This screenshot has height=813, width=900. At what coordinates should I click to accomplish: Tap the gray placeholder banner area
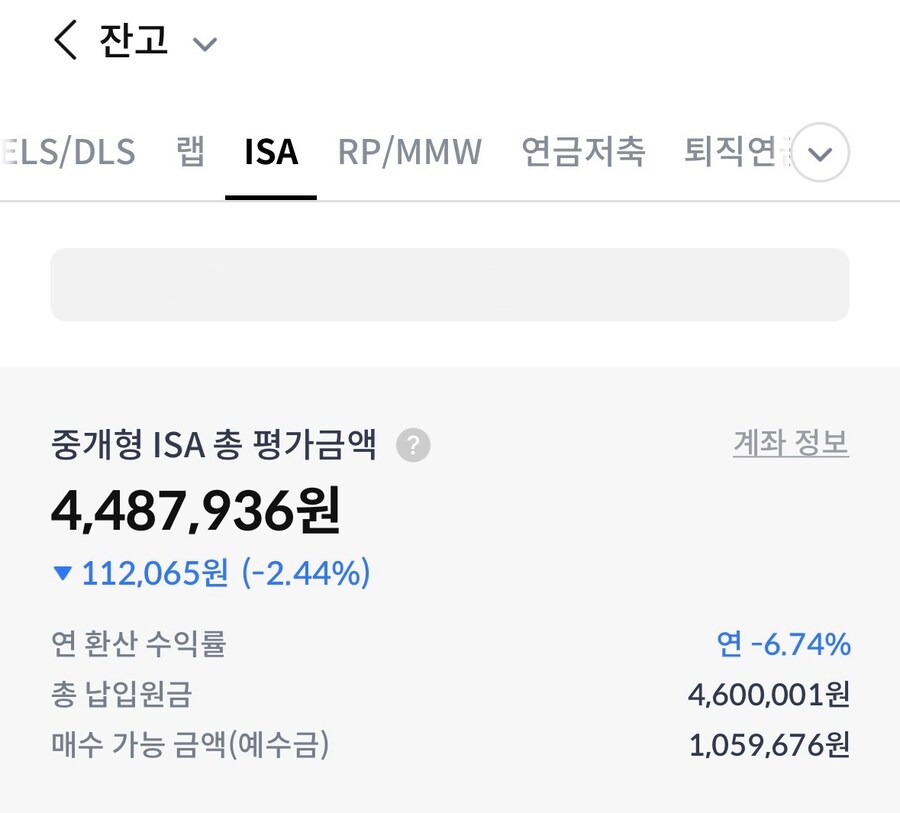[x=450, y=285]
